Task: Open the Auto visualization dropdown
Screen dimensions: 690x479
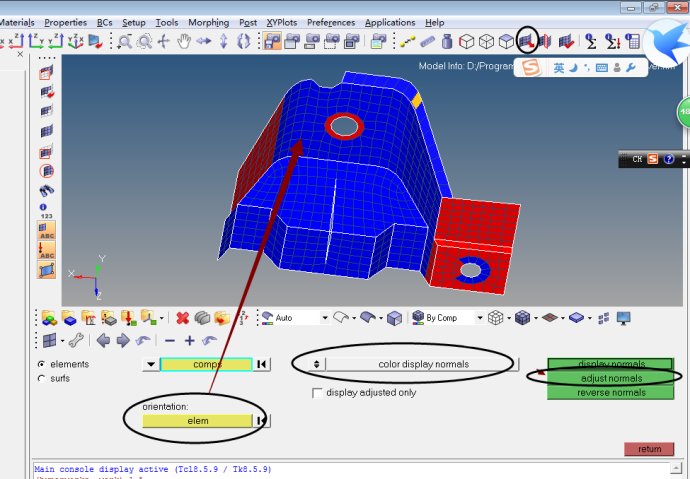Action: click(296, 318)
